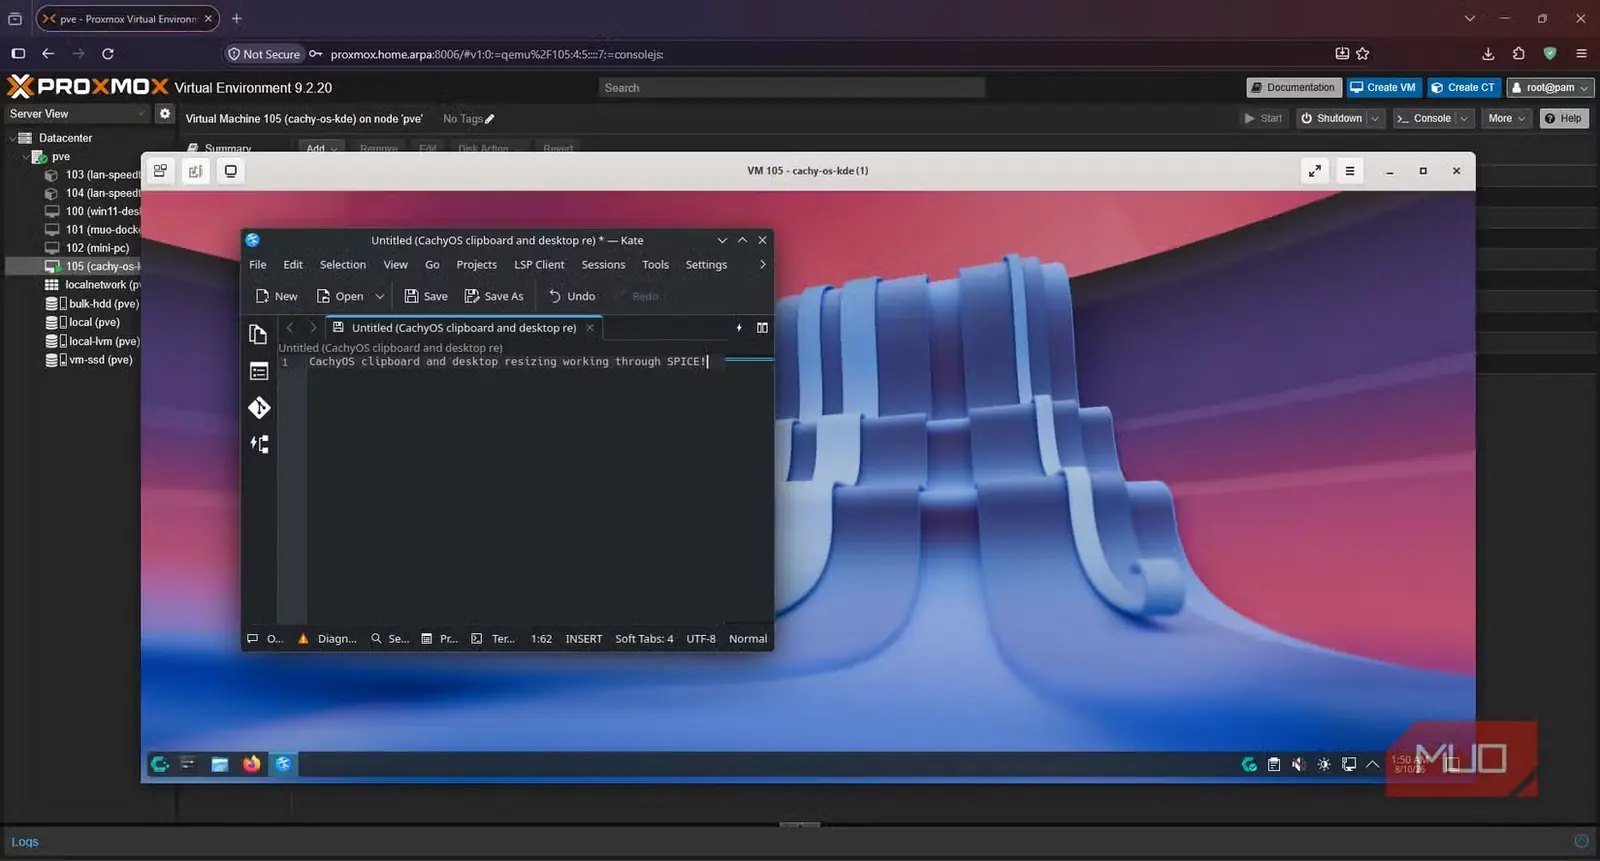
Task: Open Proxmox Documentation
Action: 1293,88
